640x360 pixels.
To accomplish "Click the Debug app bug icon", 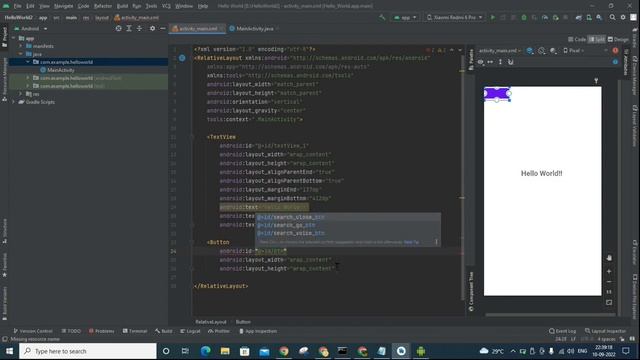I will (x=524, y=18).
